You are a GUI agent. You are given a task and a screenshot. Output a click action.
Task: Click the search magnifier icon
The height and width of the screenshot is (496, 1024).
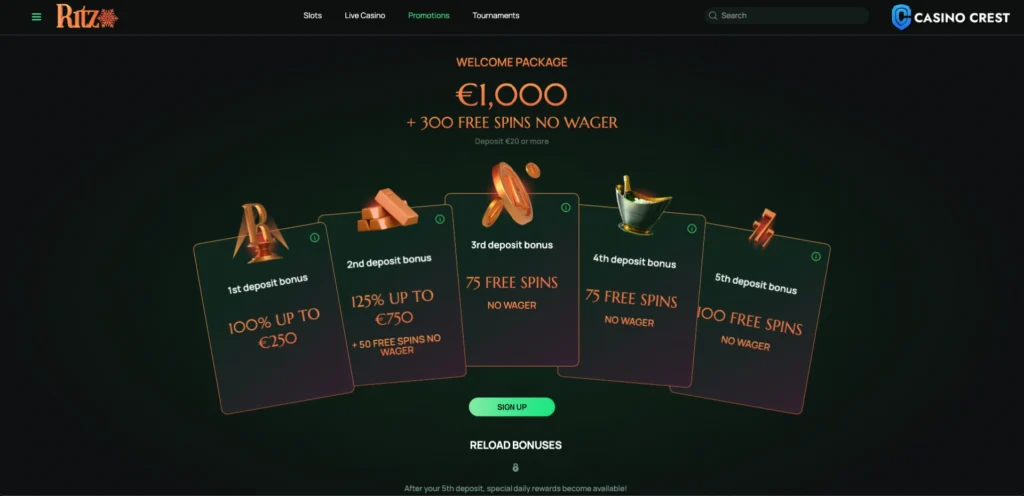click(x=713, y=16)
